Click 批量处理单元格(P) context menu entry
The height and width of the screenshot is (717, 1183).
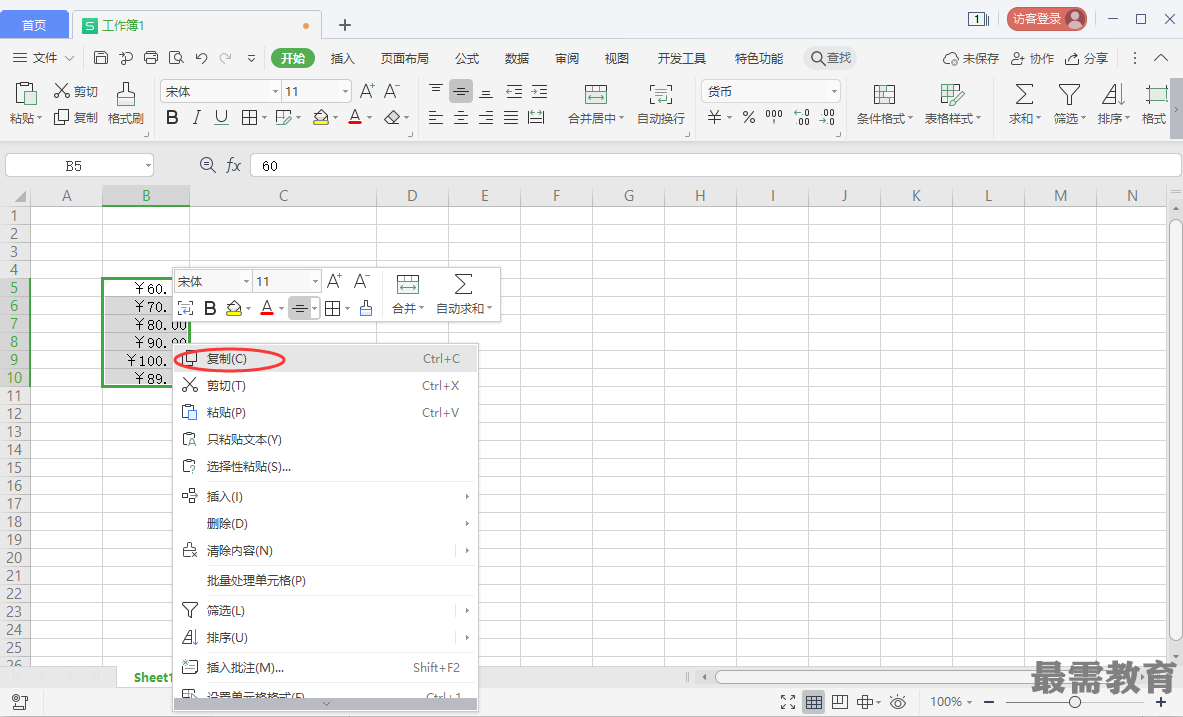point(325,580)
